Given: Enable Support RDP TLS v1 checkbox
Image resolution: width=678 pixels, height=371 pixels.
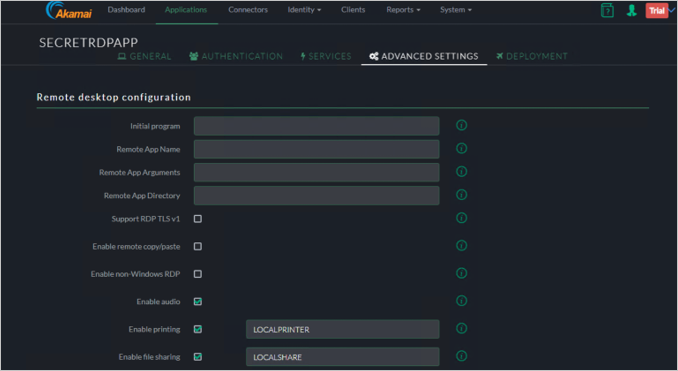Looking at the screenshot, I should [198, 219].
